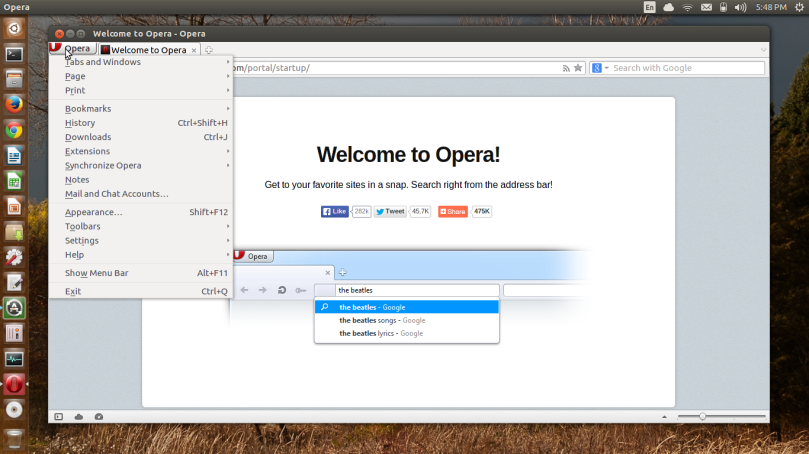This screenshot has height=454, width=809.
Task: Open a new tab with plus icon
Action: (x=208, y=50)
